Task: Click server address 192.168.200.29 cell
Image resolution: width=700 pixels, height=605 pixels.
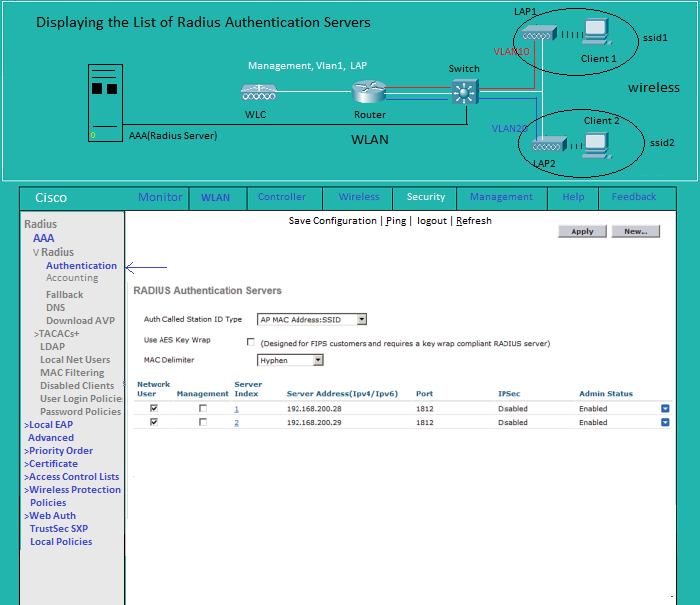Action: coord(314,422)
